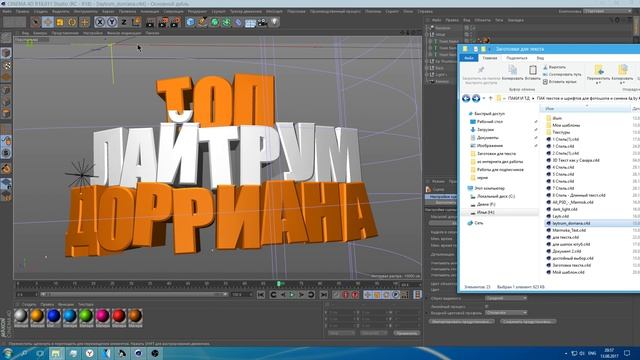
Task: Select the Rotate tool in top toolbar
Action: 72,22
